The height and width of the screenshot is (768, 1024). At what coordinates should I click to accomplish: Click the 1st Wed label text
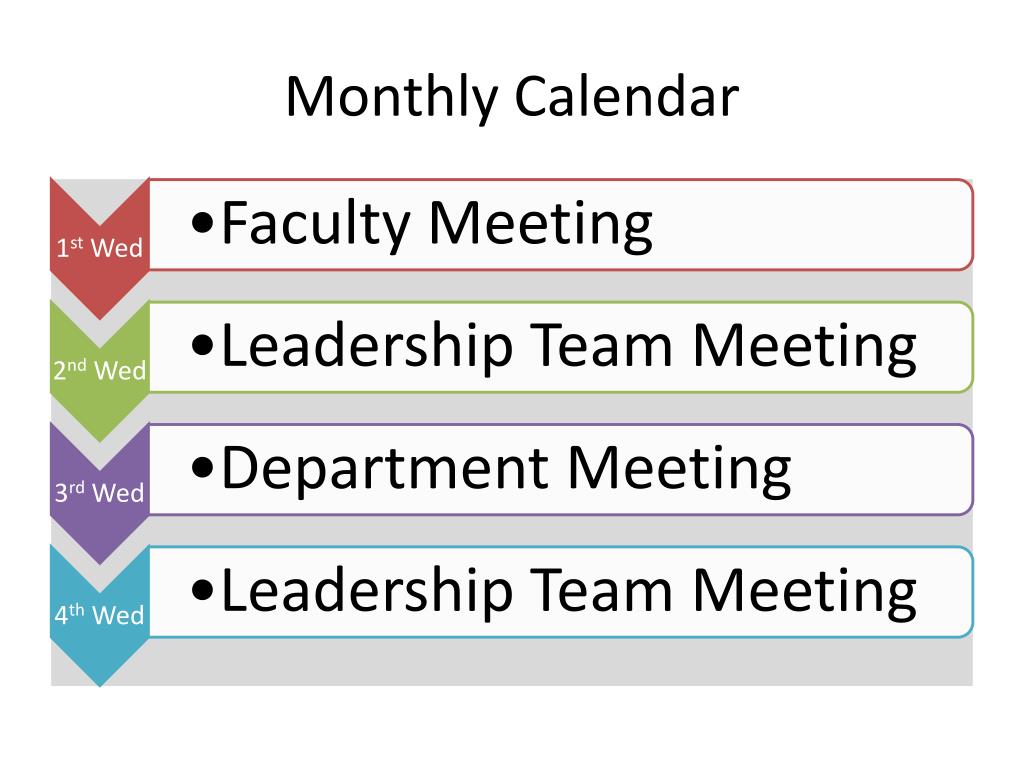pos(99,248)
